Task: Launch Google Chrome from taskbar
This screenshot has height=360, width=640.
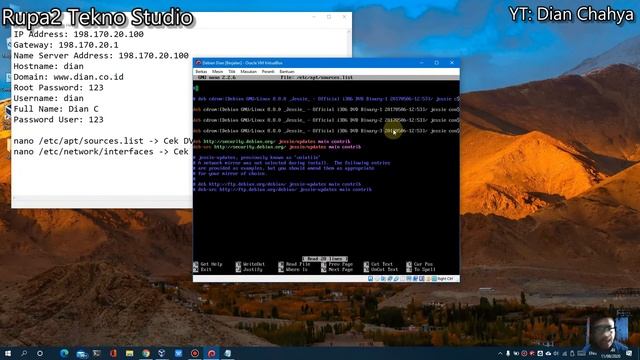Action: click(146, 353)
